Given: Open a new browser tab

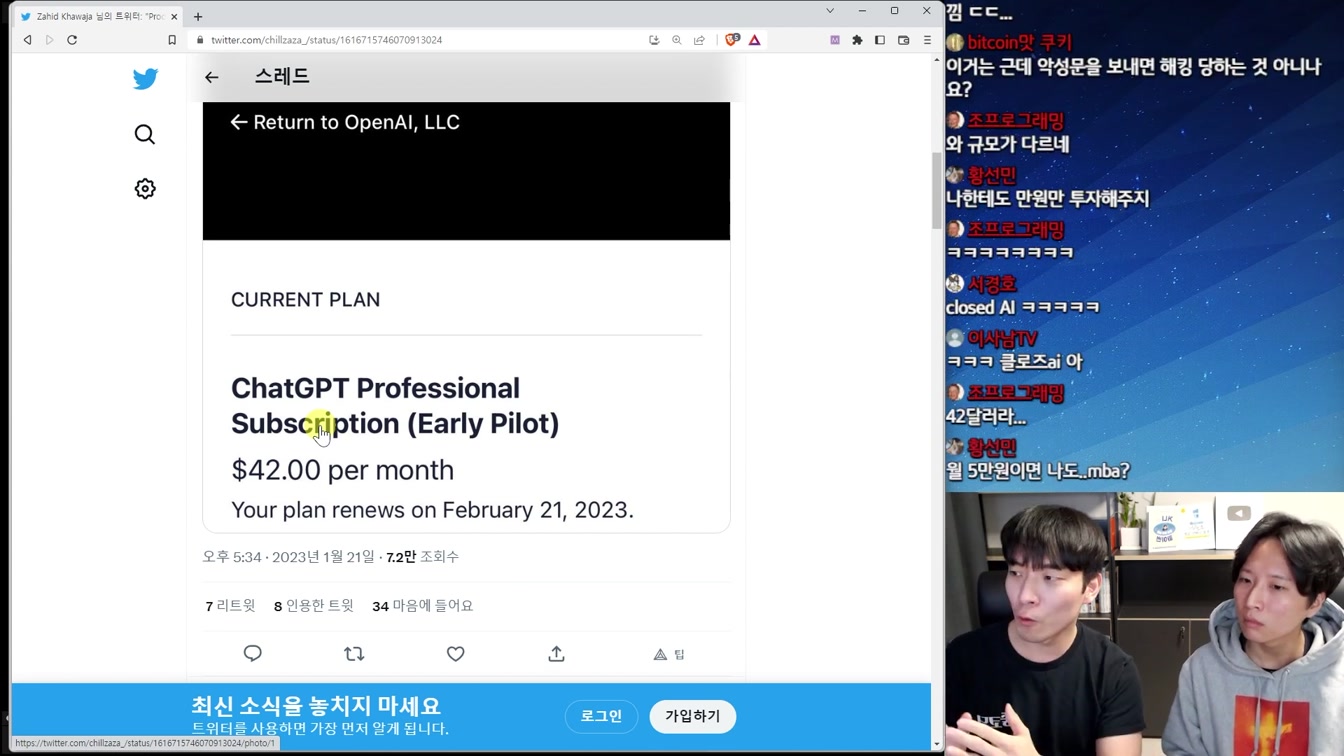Looking at the screenshot, I should pos(198,16).
